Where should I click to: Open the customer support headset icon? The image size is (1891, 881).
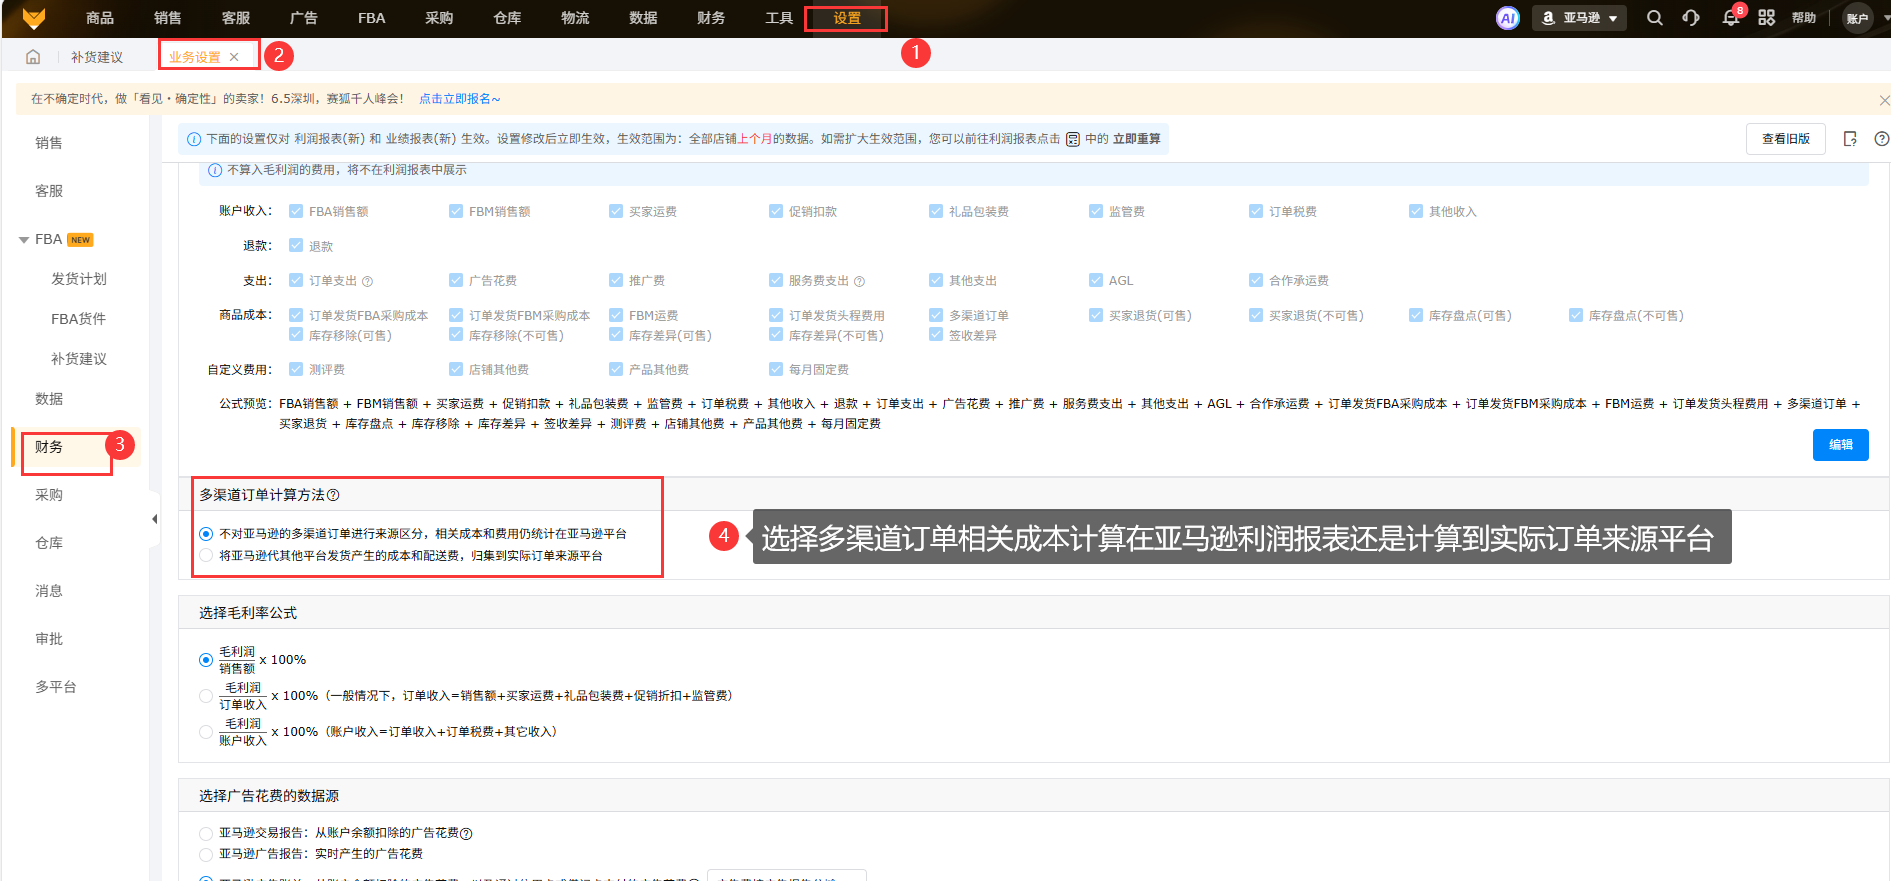coord(1691,18)
